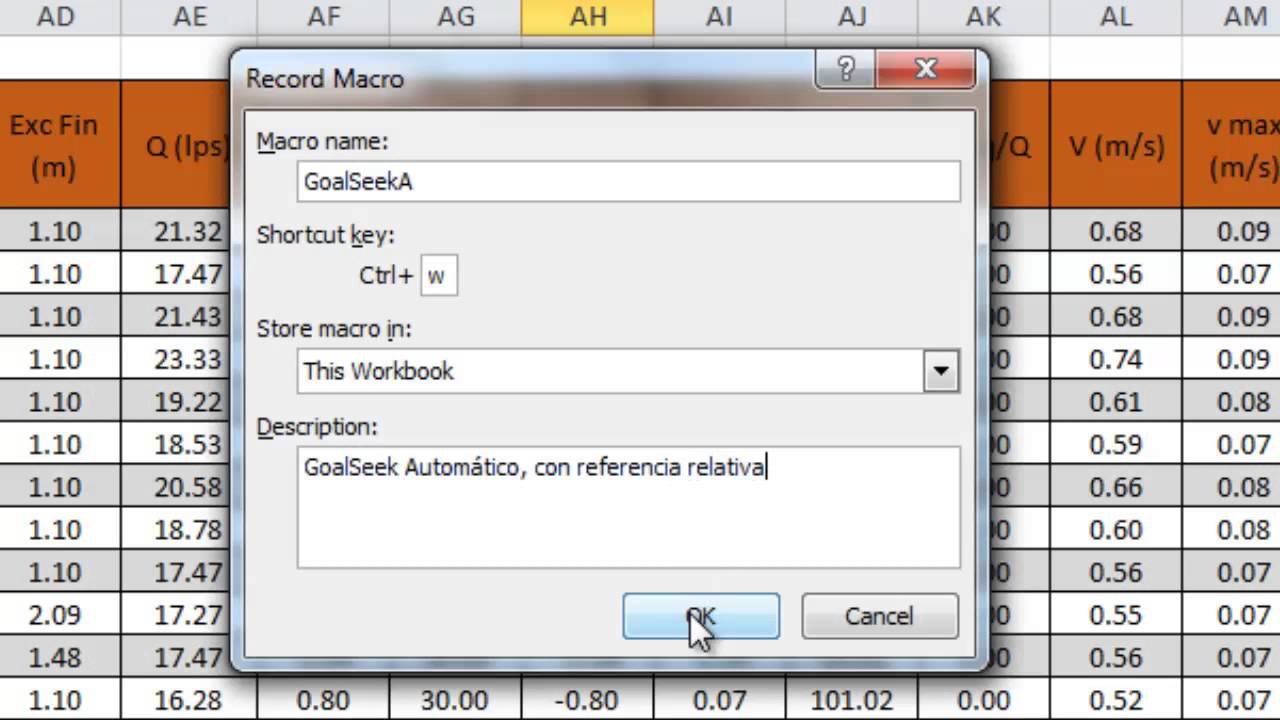This screenshot has width=1280, height=720.
Task: Select column AG header
Action: tap(456, 16)
